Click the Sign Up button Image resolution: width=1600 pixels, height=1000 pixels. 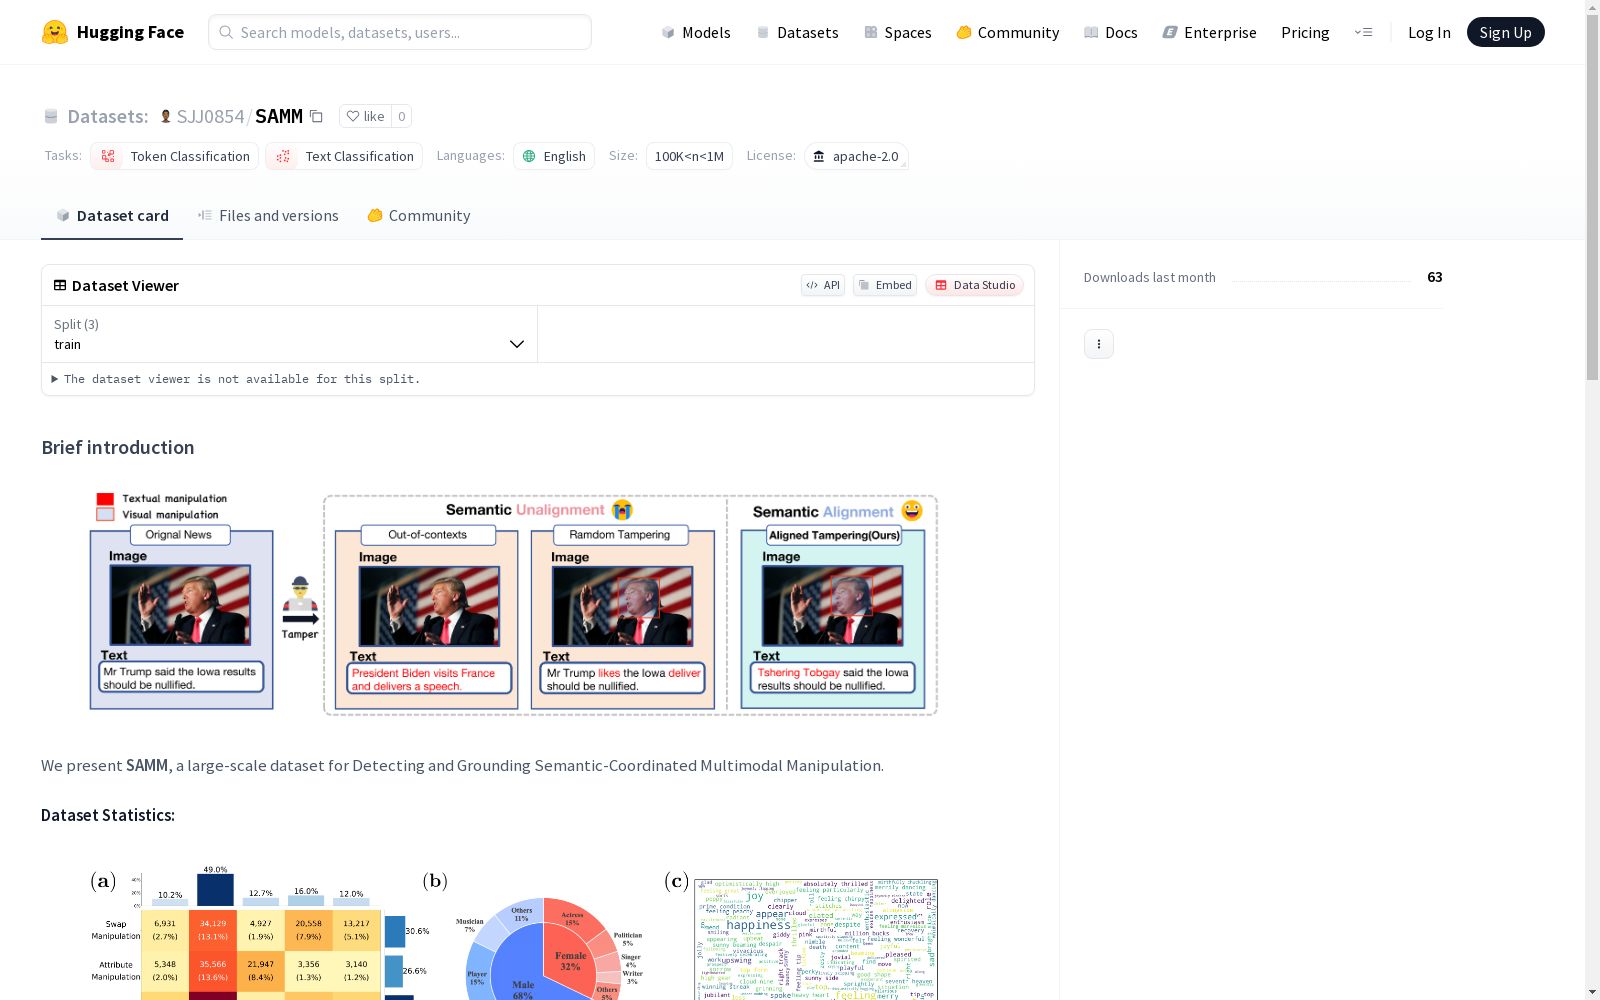tap(1505, 32)
